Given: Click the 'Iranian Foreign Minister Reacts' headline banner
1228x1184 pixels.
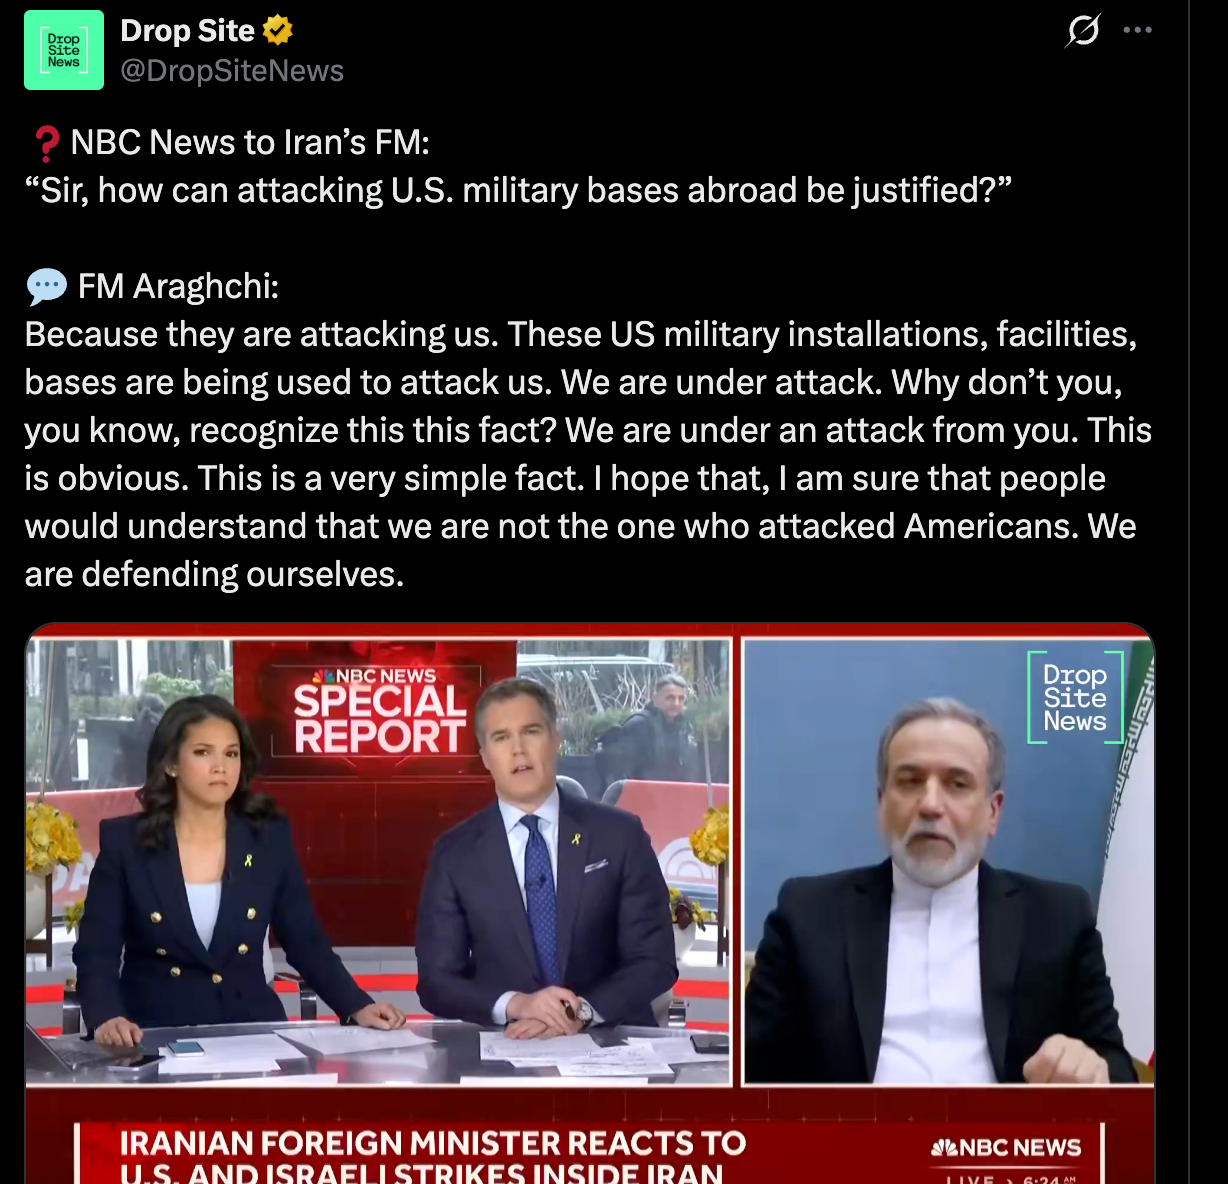Looking at the screenshot, I should [433, 1155].
